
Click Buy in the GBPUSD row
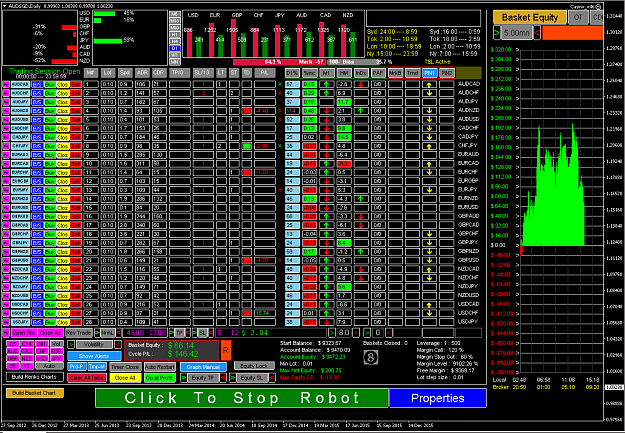[x=50, y=260]
